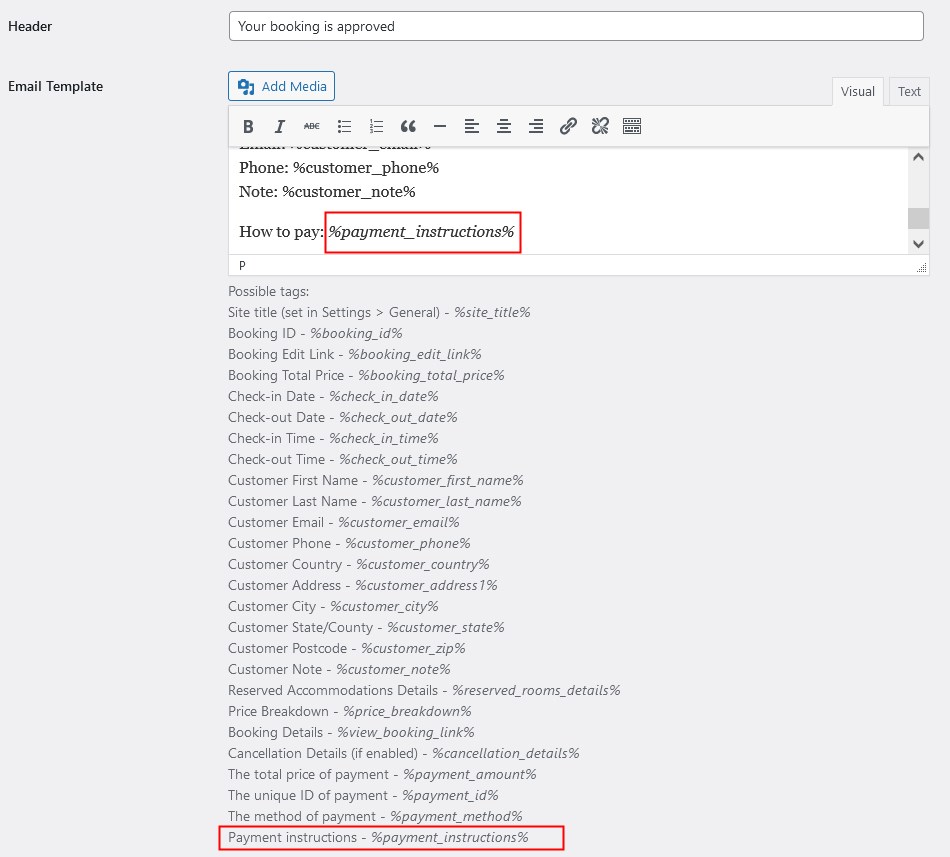Viewport: 950px width, 857px height.
Task: Click the %check_out_time% tag
Action: (398, 460)
